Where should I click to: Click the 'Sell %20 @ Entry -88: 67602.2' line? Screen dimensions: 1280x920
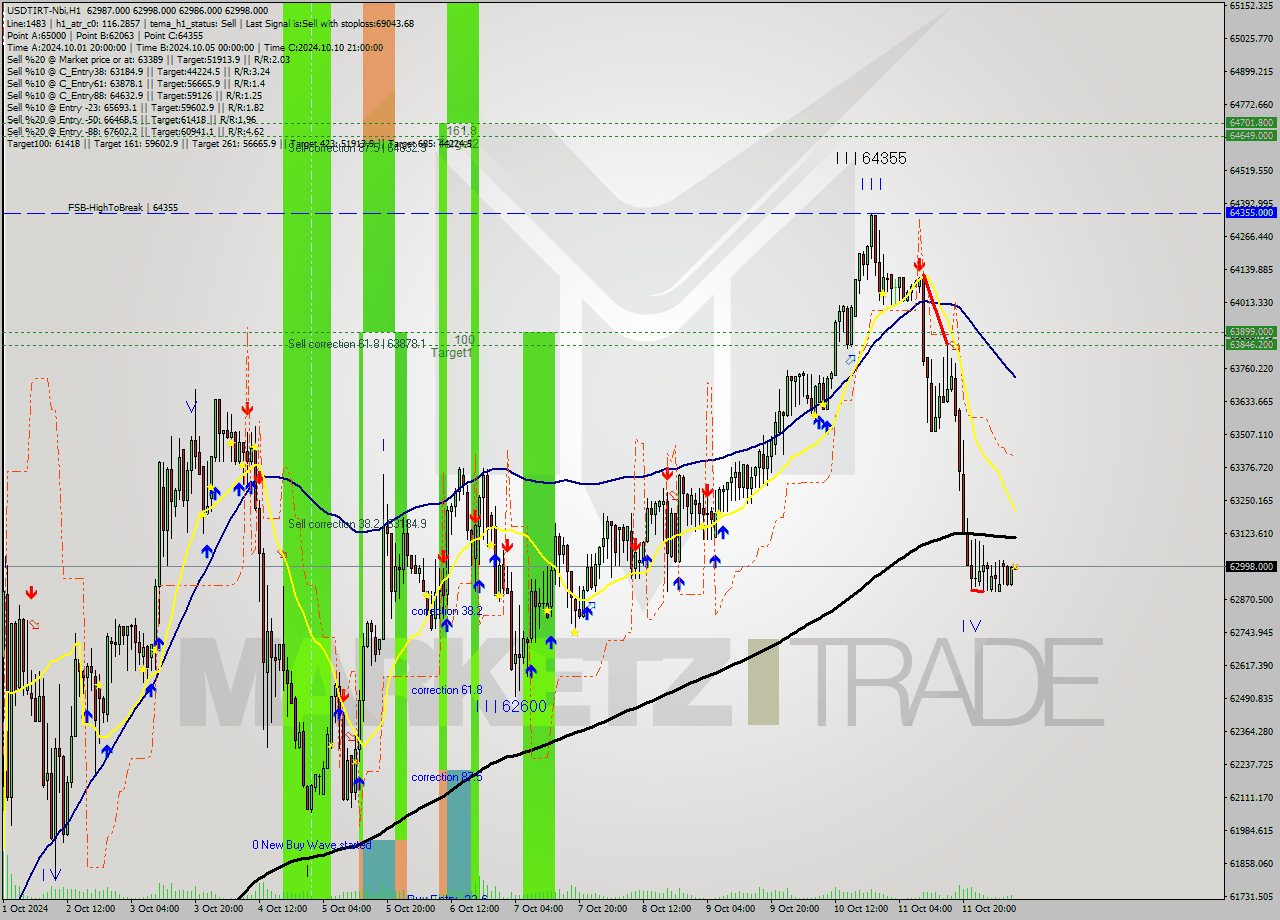(x=135, y=131)
